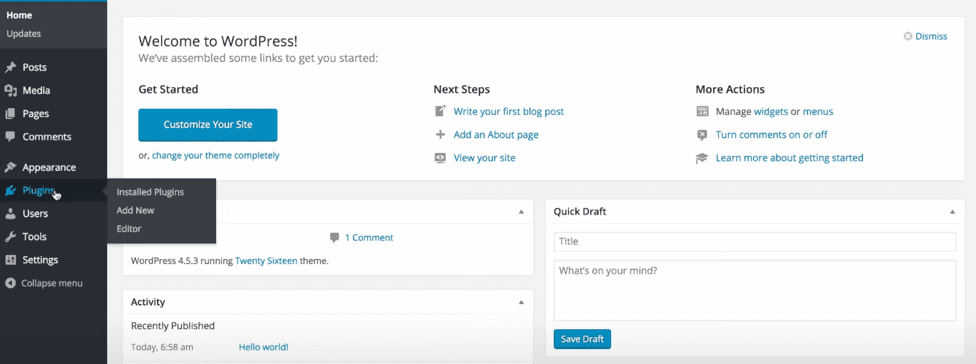Click the Pages icon in sidebar

(x=10, y=114)
